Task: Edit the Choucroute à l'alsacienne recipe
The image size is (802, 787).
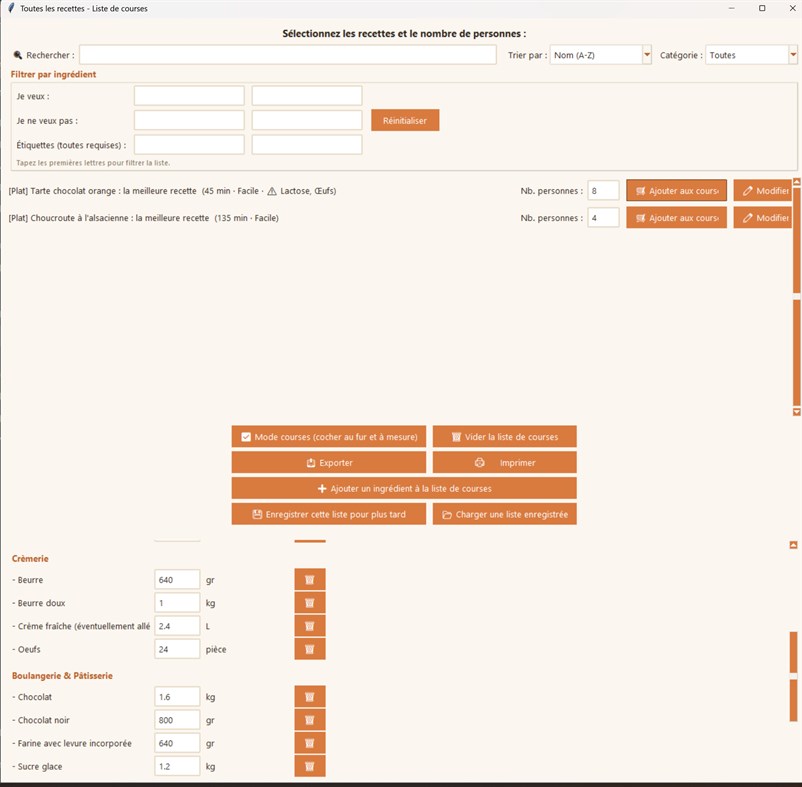Action: 763,218
